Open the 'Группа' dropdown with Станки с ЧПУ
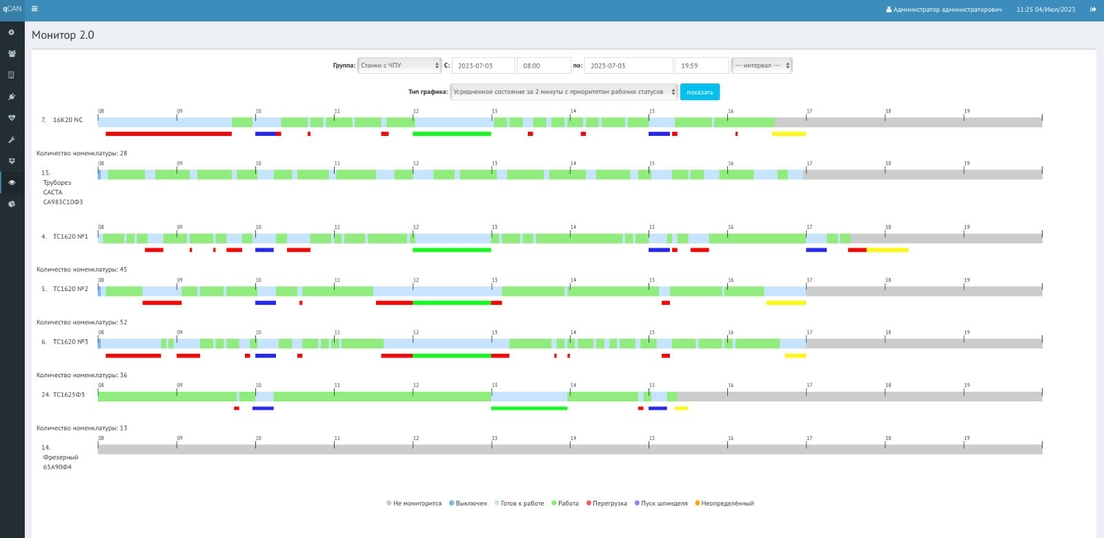The image size is (1104, 538). (x=399, y=65)
